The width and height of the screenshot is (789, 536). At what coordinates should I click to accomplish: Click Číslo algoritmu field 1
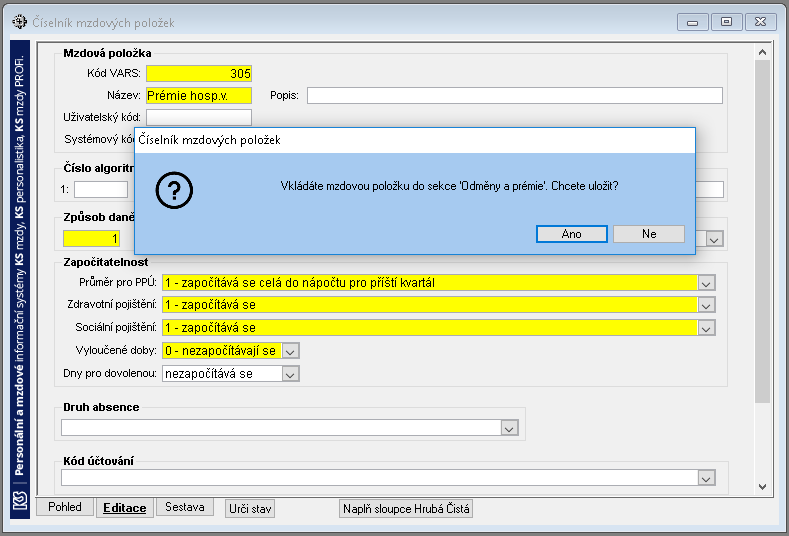101,190
